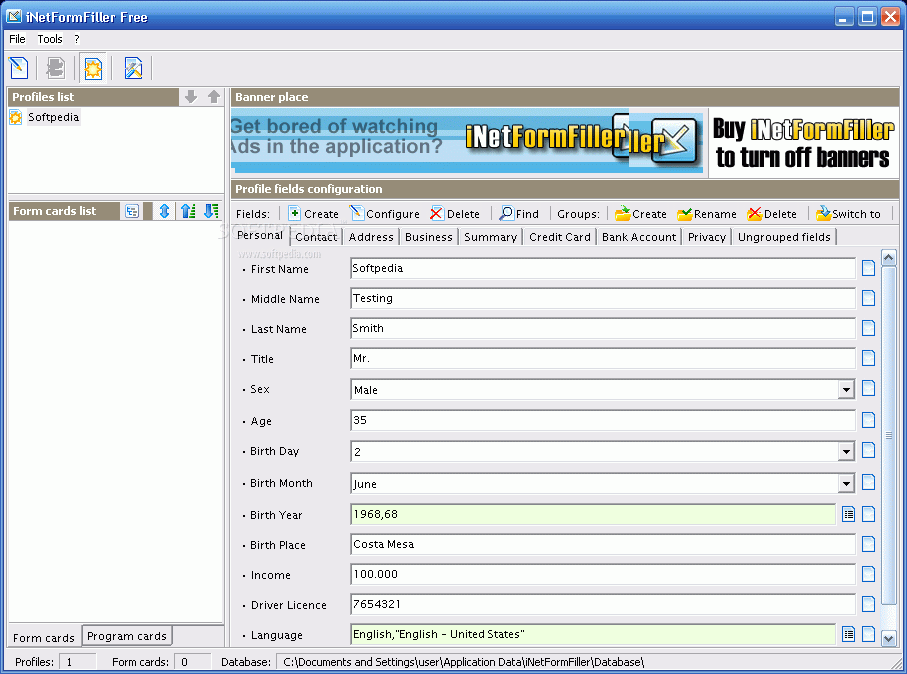Open the settings tools toolbar icon
Viewport: 907px width, 674px height.
pyautogui.click(x=133, y=68)
